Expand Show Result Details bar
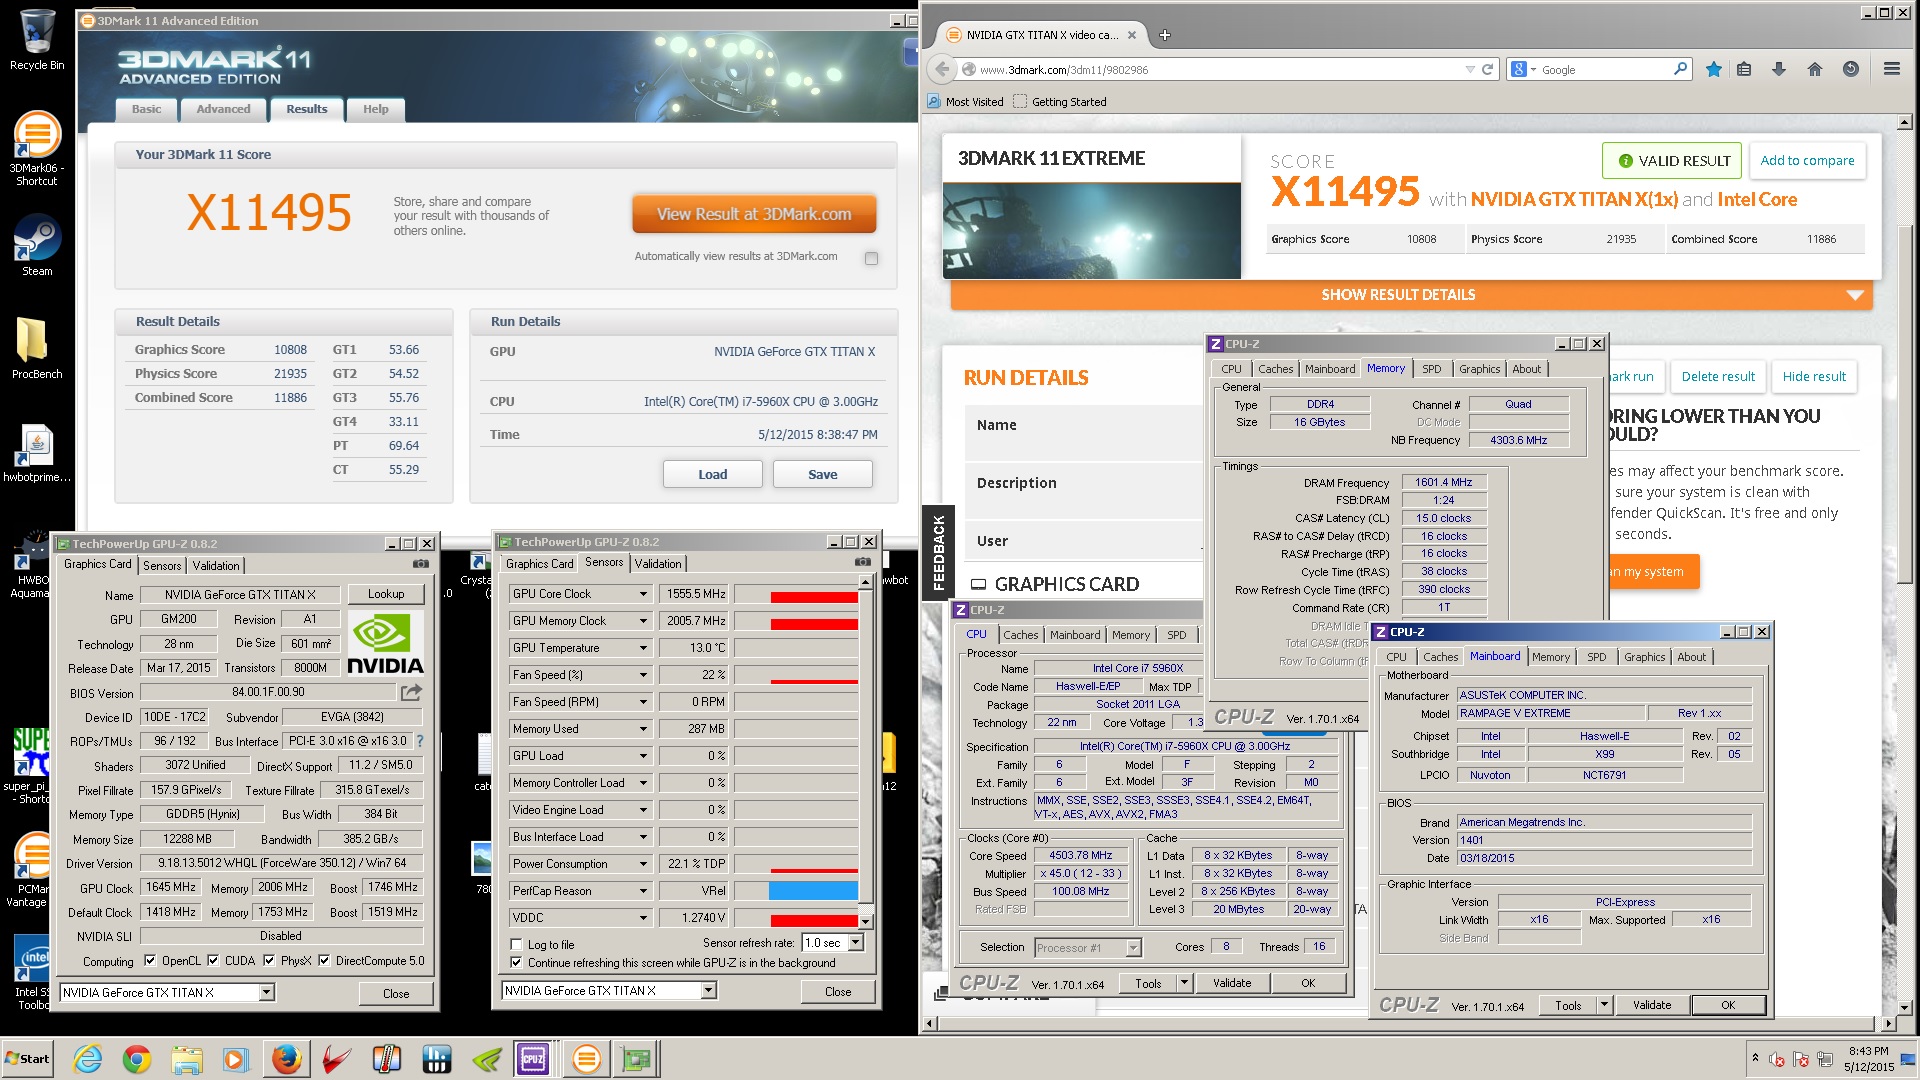This screenshot has height=1080, width=1920. tap(1411, 295)
